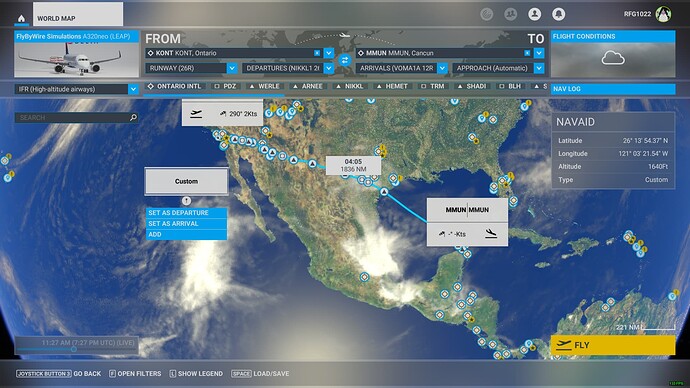Swap departure and arrival airports
This screenshot has width=690, height=388.
pos(345,60)
